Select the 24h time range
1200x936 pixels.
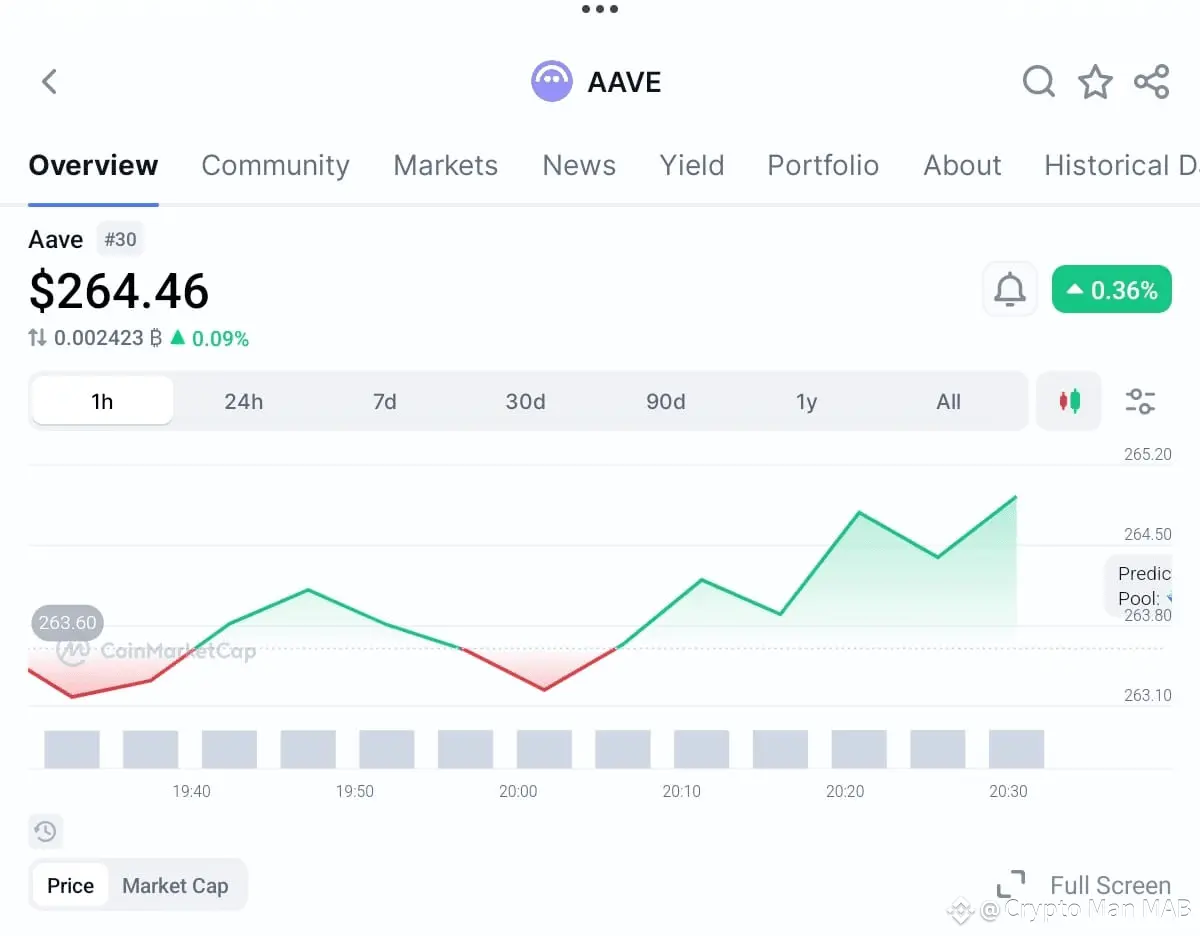[x=243, y=401]
